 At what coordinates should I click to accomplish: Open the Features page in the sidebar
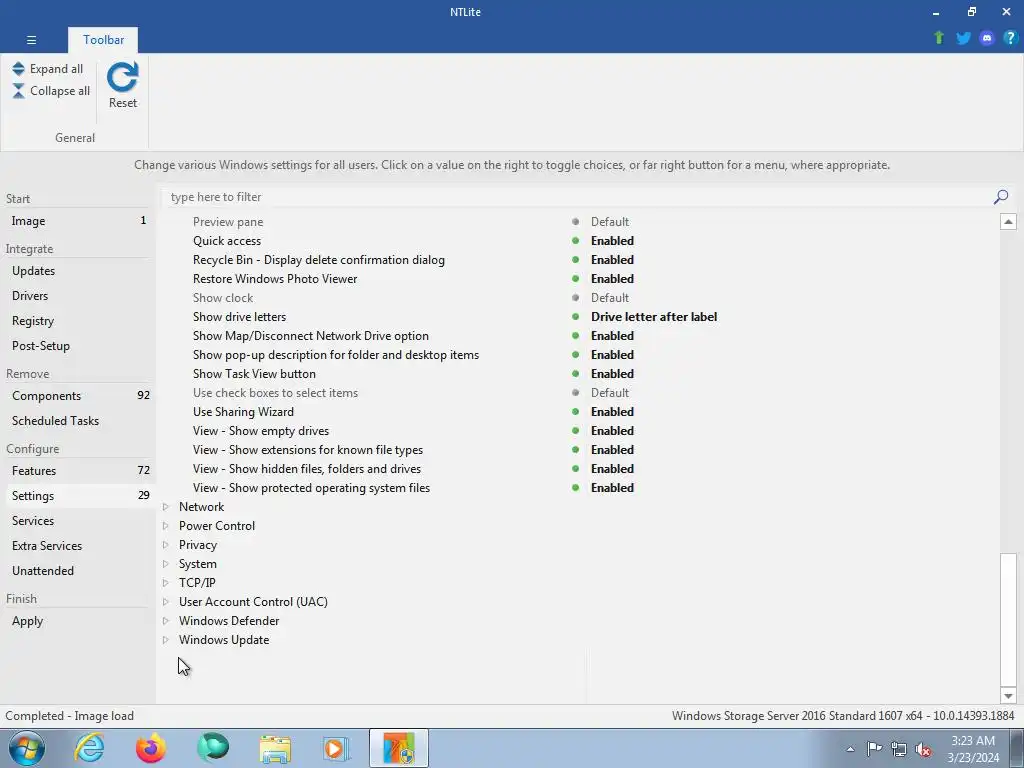(x=78, y=471)
